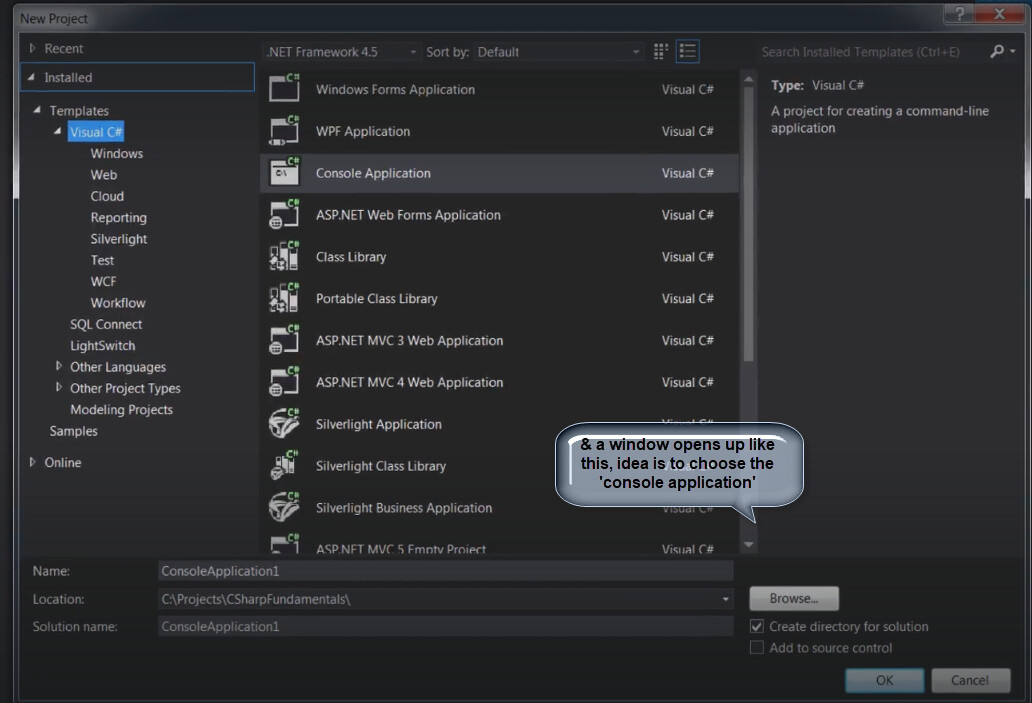Collapse the Visual C# tree node arrow
Image resolution: width=1032 pixels, height=703 pixels.
[58, 131]
